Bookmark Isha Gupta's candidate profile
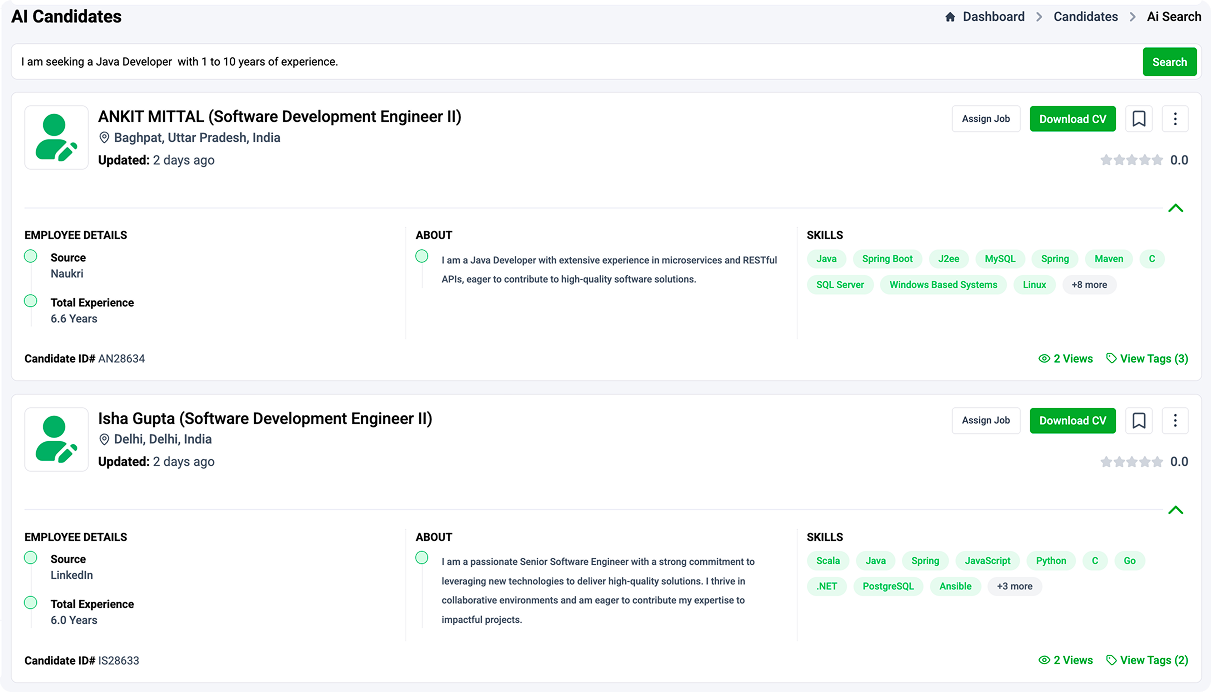The width and height of the screenshot is (1211, 692). click(x=1138, y=420)
